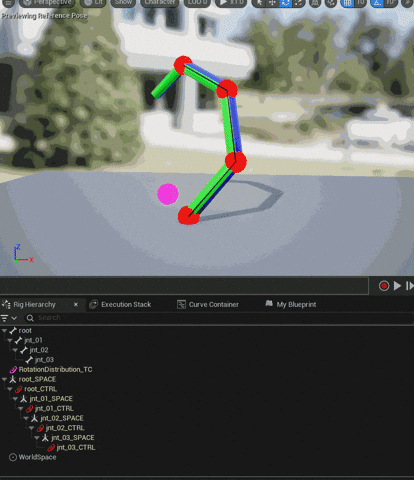
Task: Click the jnt_02_CTRL red control icon
Action: (40, 428)
